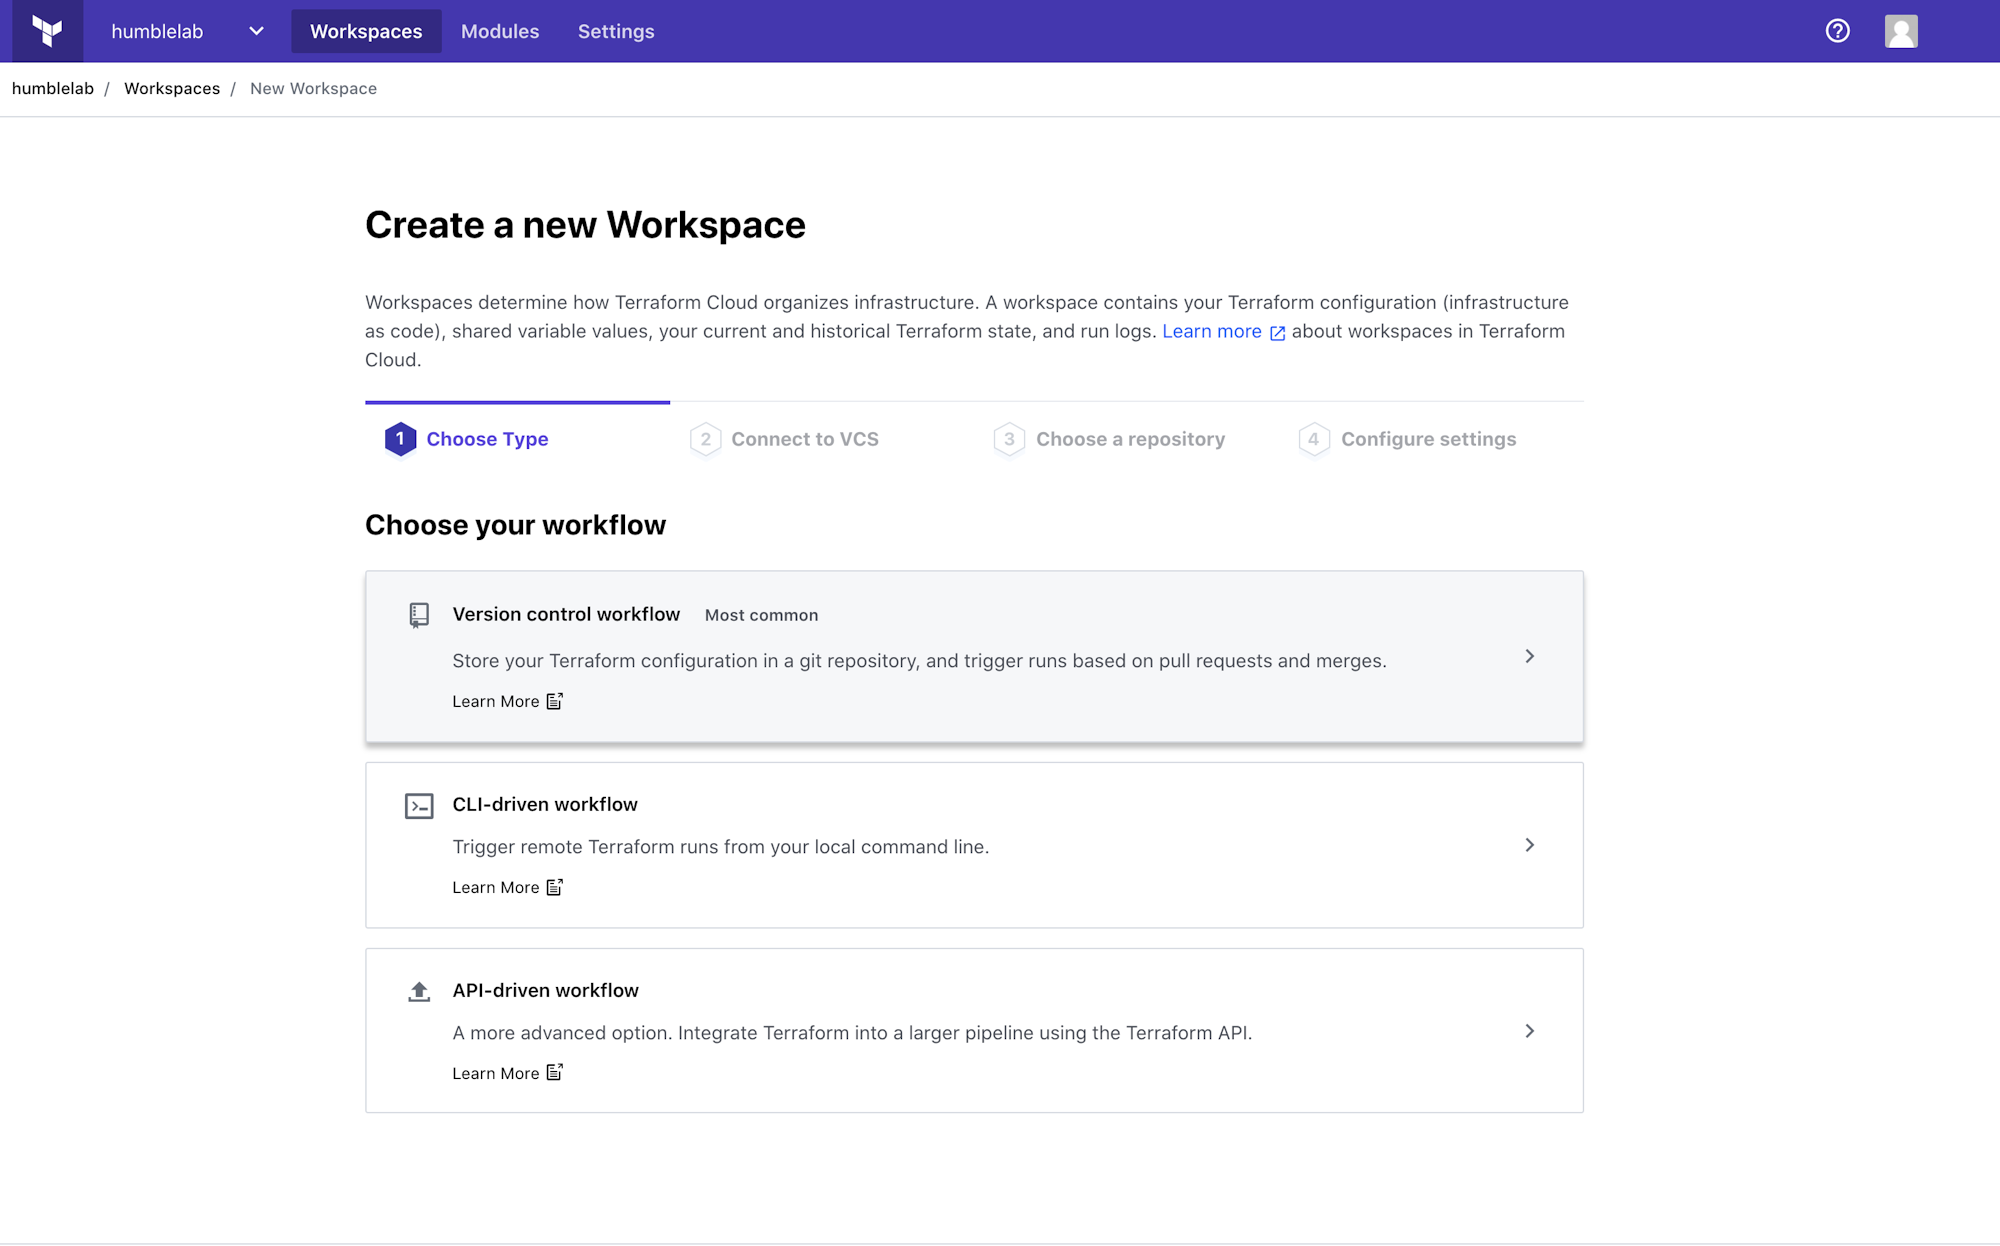Click the upload icon for API-driven workflow
The image size is (2000, 1246).
point(418,991)
